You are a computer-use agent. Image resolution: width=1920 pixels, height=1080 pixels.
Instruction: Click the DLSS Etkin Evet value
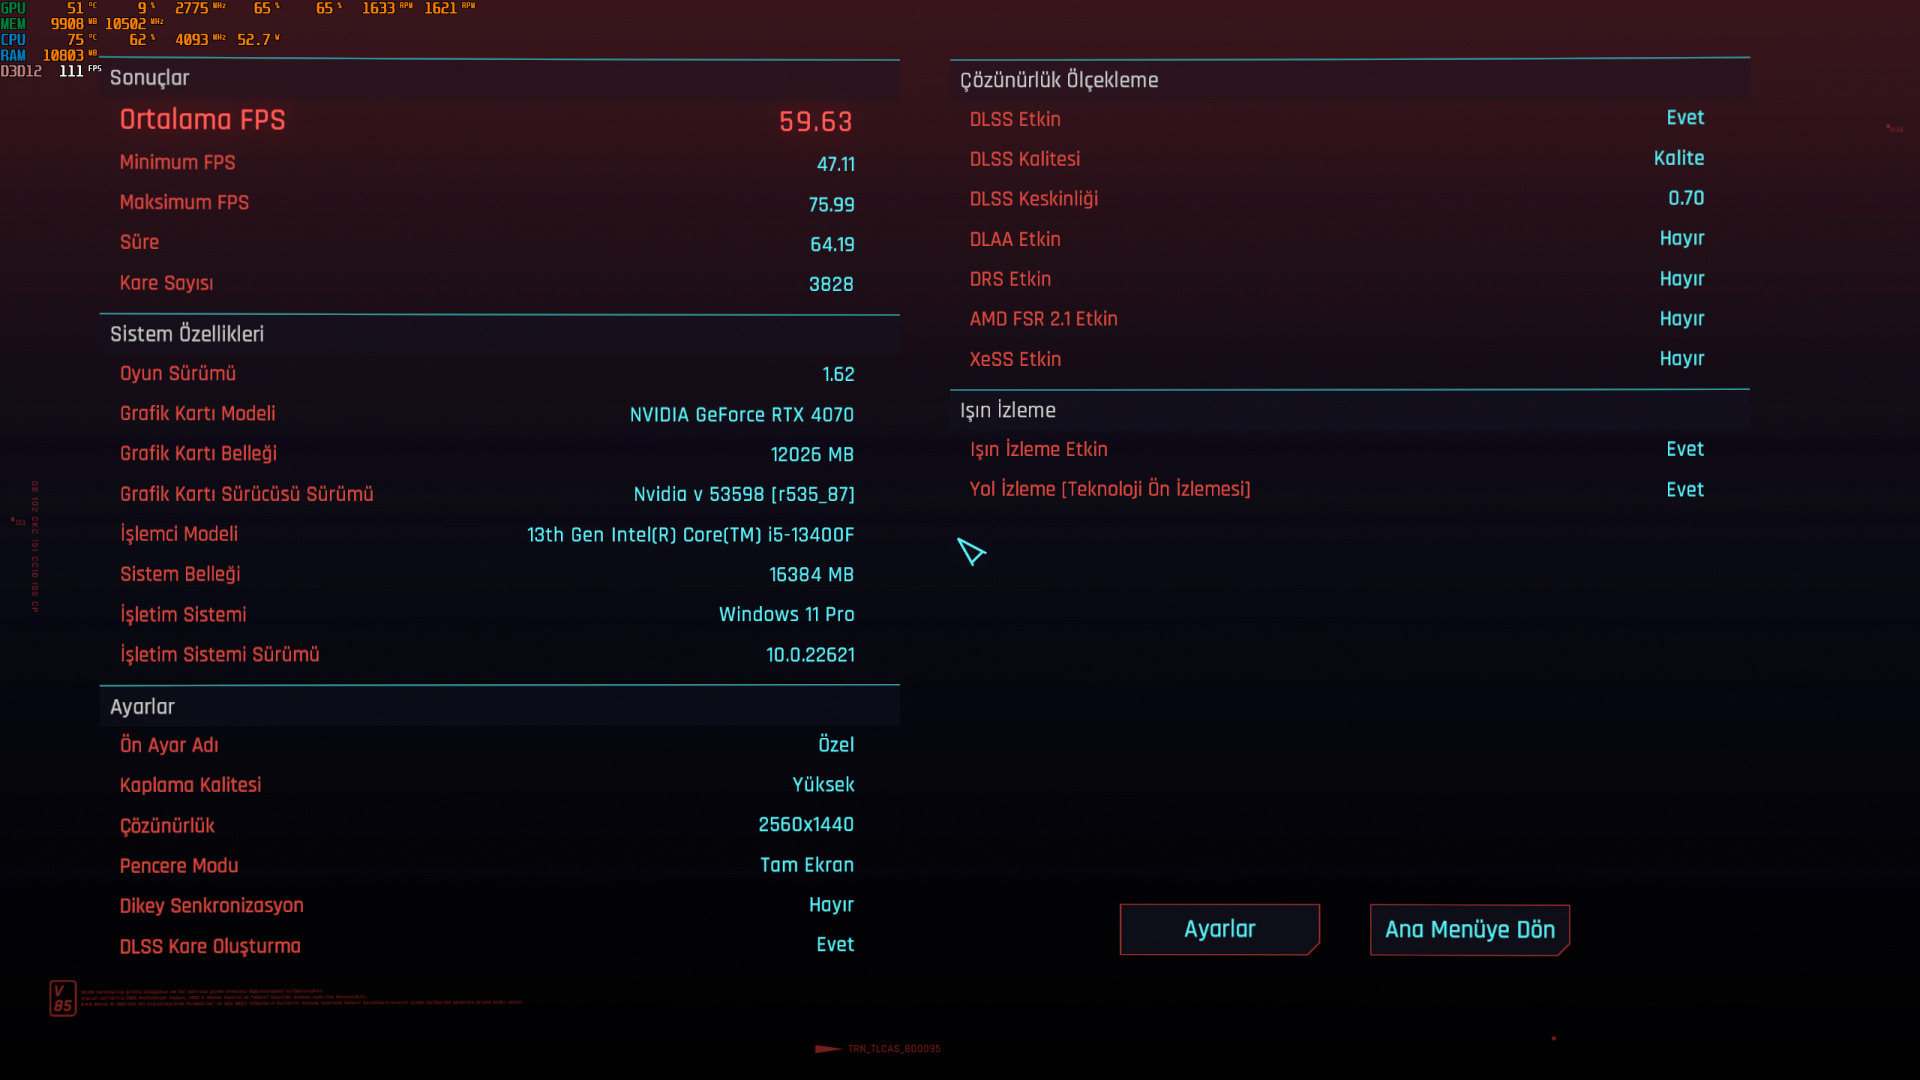pos(1684,118)
